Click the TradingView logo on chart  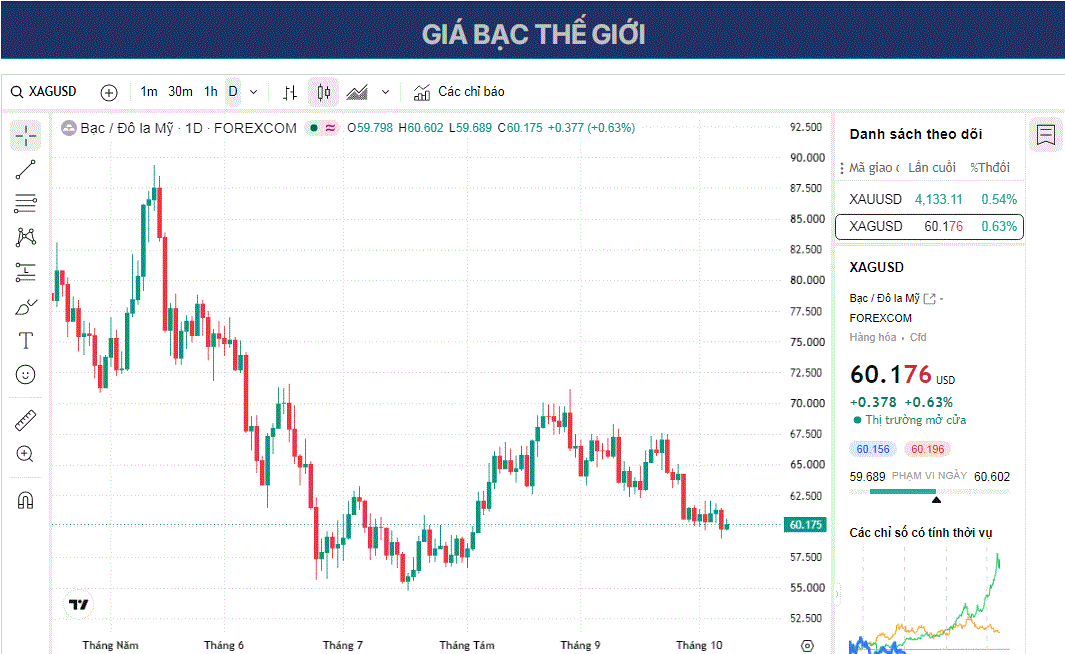[x=79, y=604]
